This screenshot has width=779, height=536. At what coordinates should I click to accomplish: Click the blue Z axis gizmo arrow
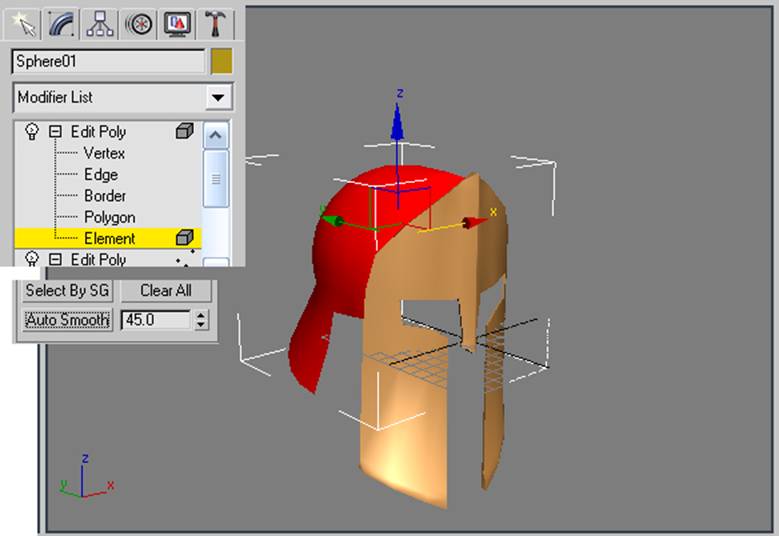point(397,122)
